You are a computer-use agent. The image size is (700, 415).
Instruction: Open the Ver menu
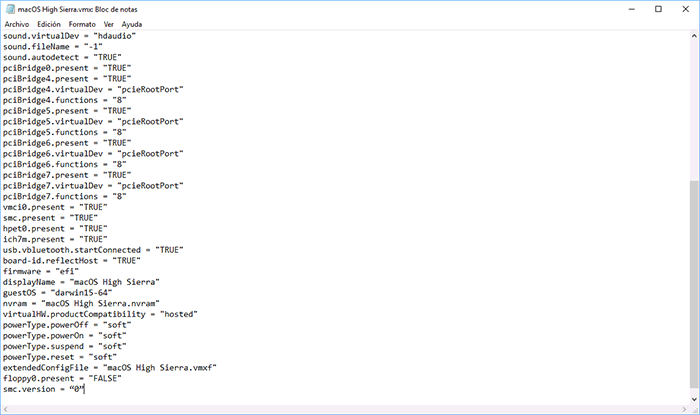(108, 24)
